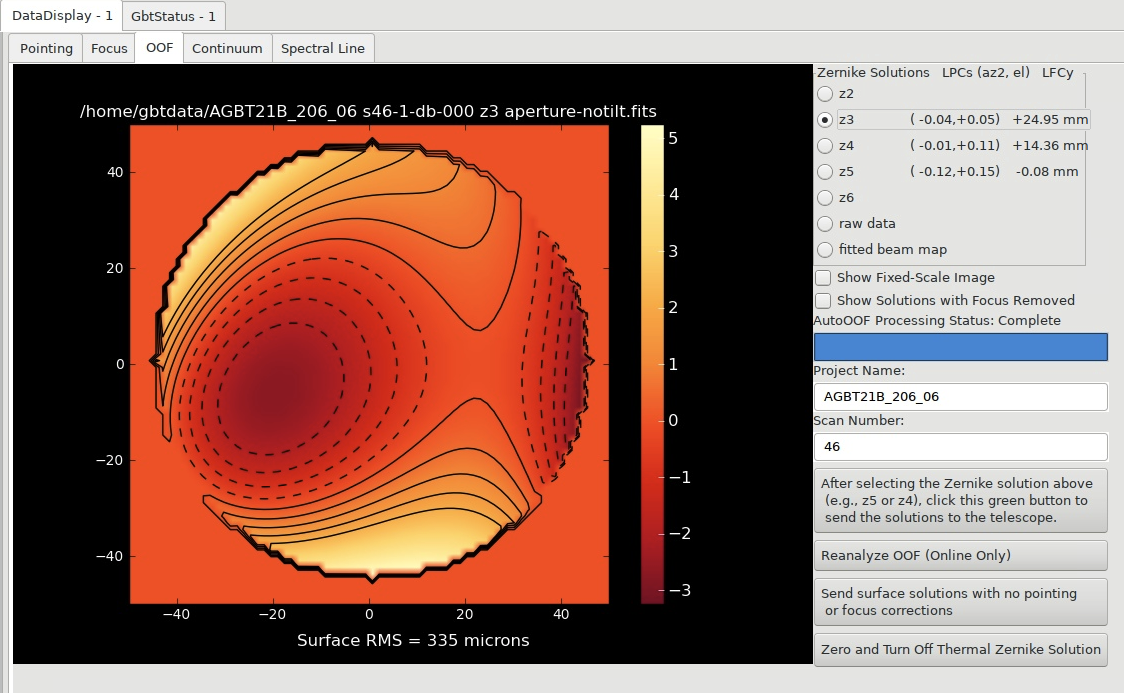Zero and Turn Off Thermal Zernike Solution
1124x693 pixels.
click(961, 649)
